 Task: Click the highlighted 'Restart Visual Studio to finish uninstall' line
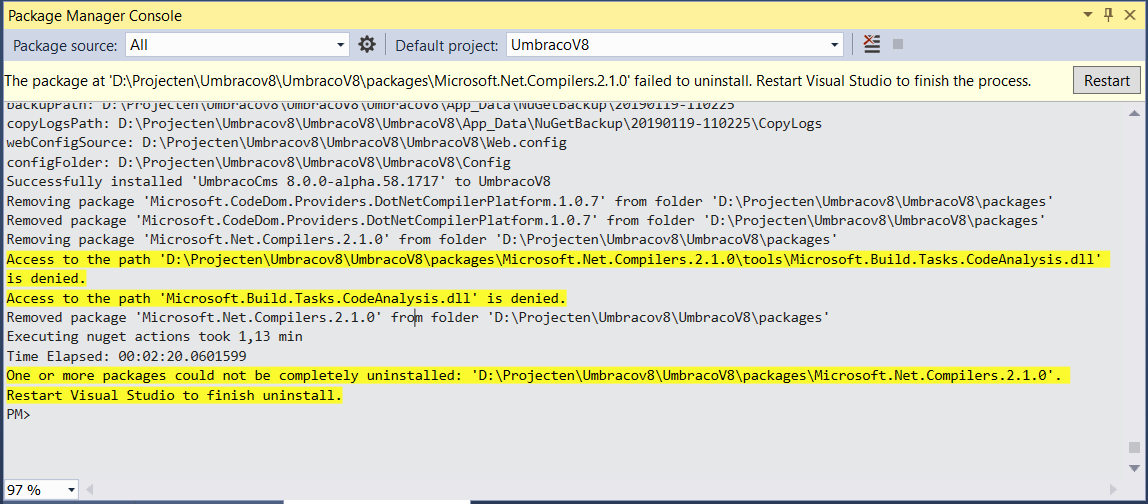(x=174, y=396)
